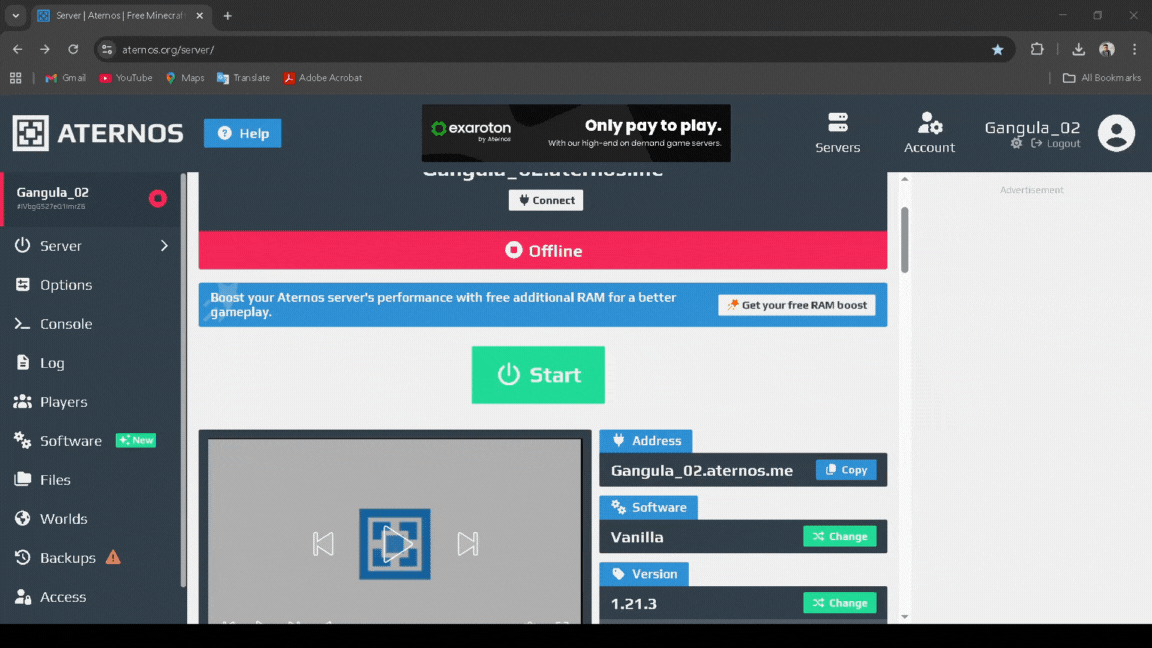Click the Backups warning triangle icon

tap(113, 557)
